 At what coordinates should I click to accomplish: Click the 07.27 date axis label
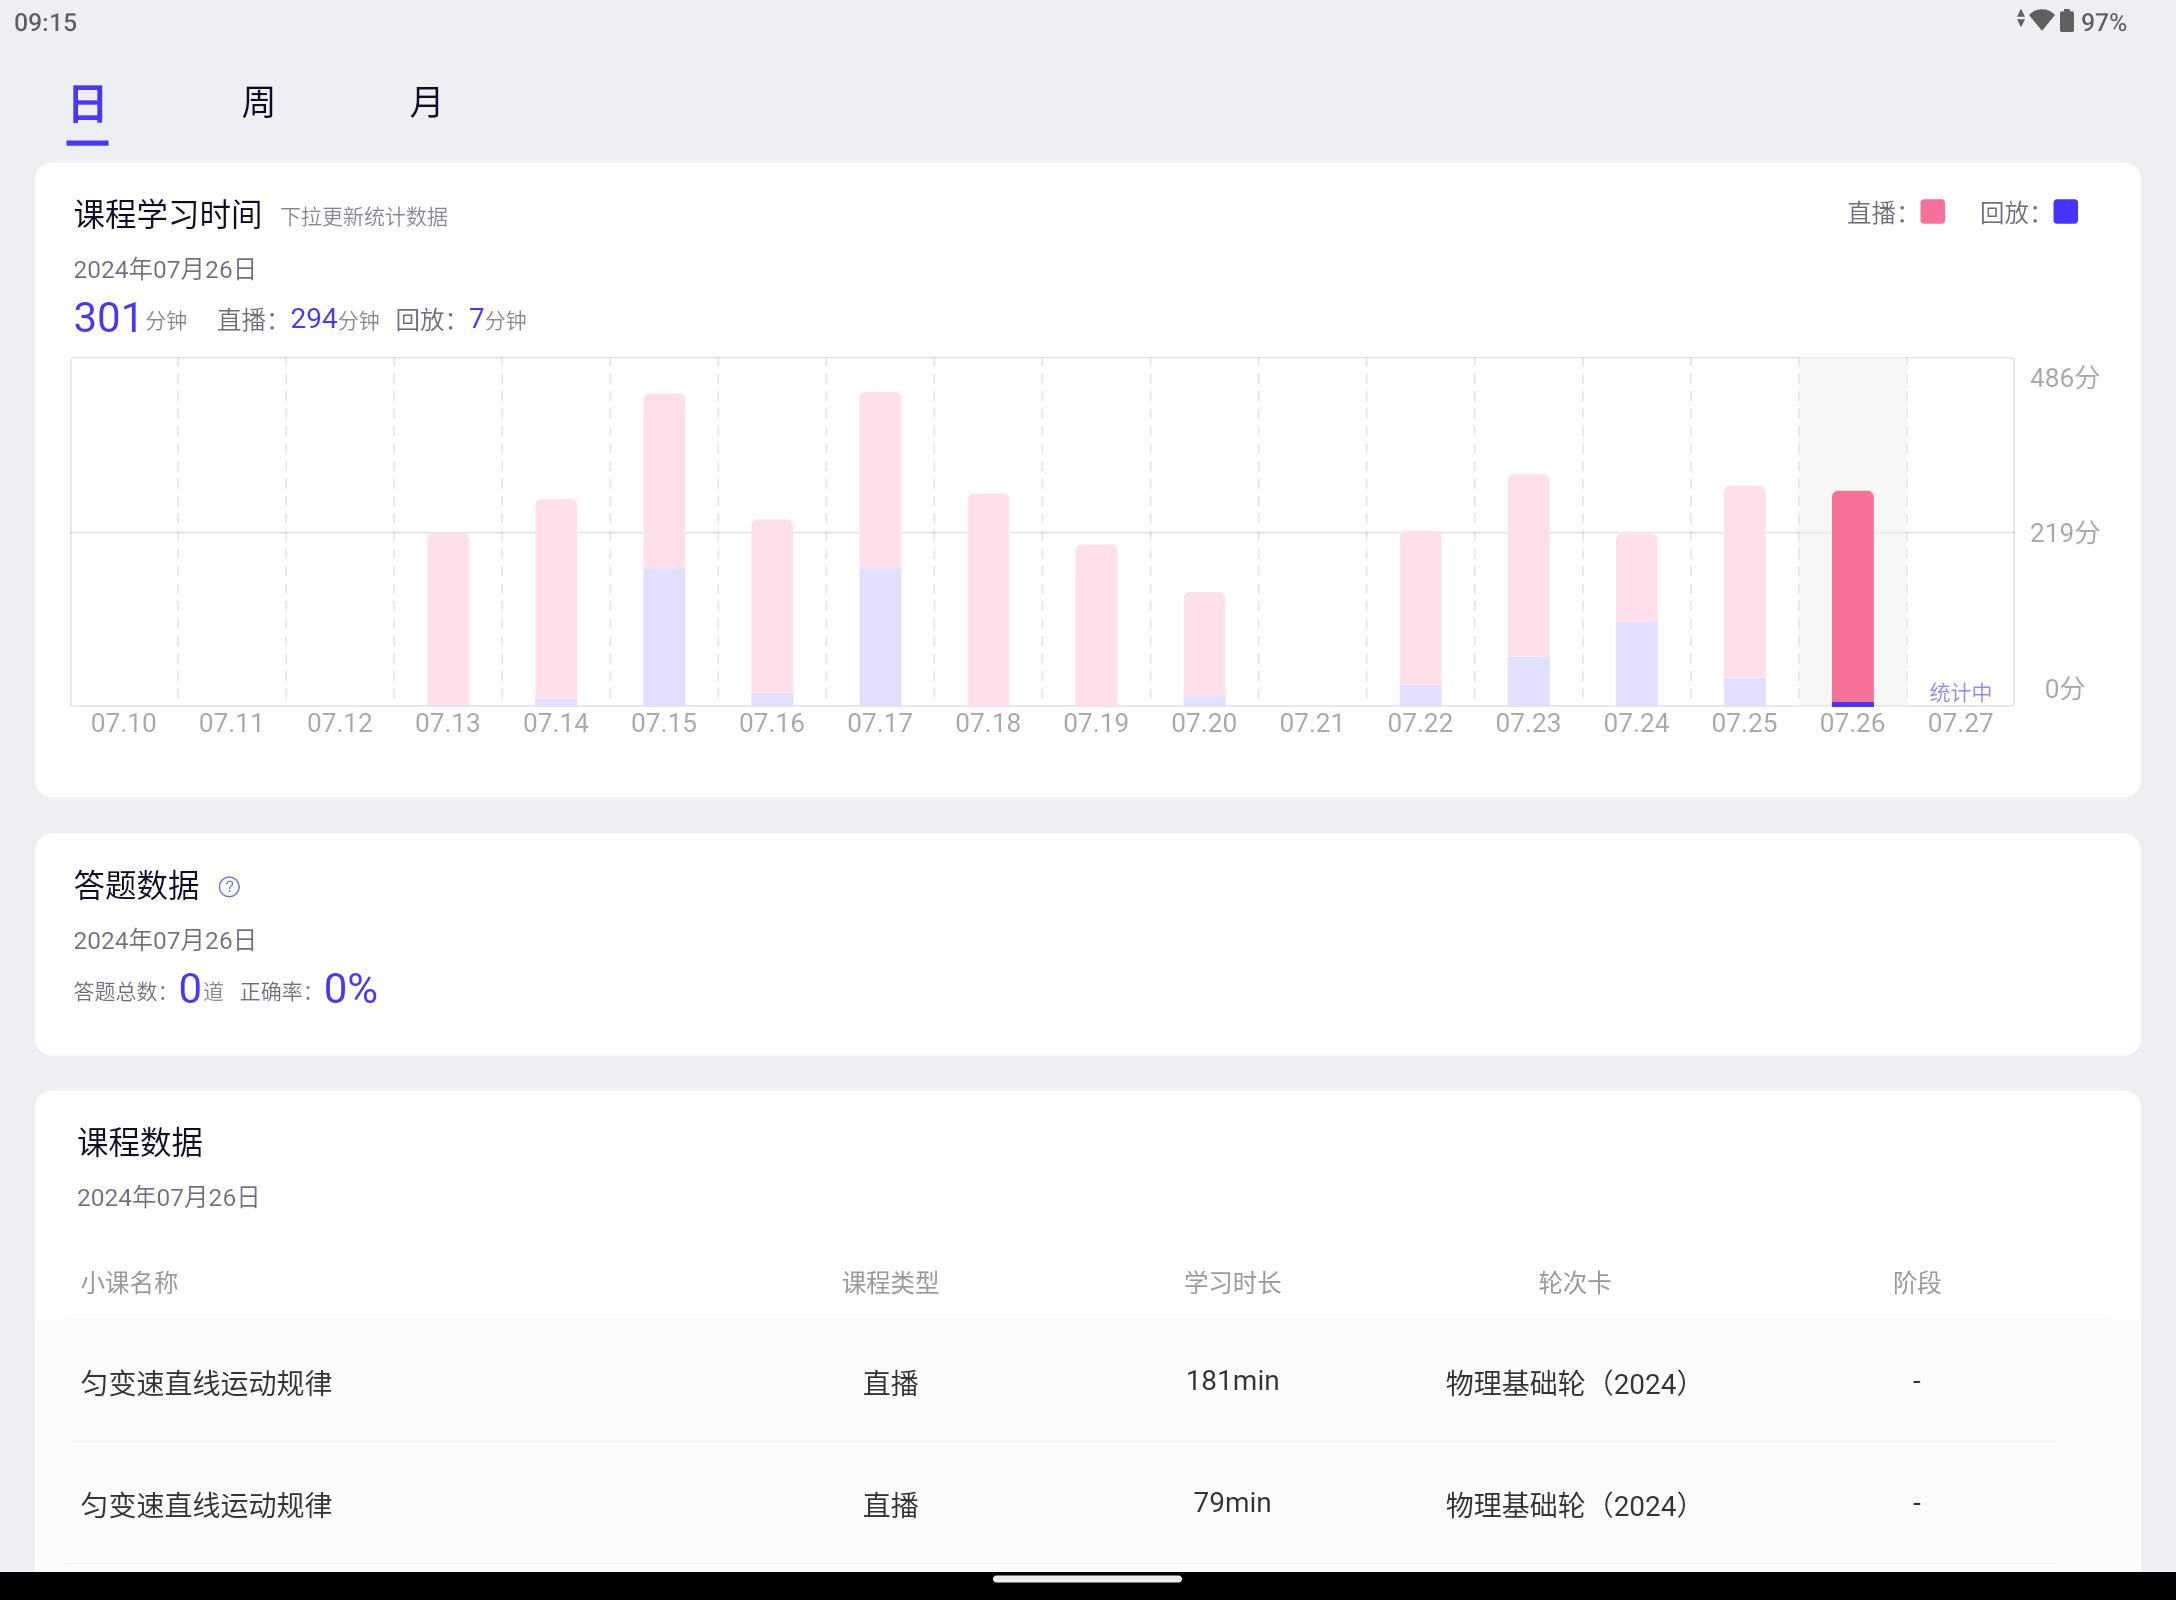[x=1960, y=723]
